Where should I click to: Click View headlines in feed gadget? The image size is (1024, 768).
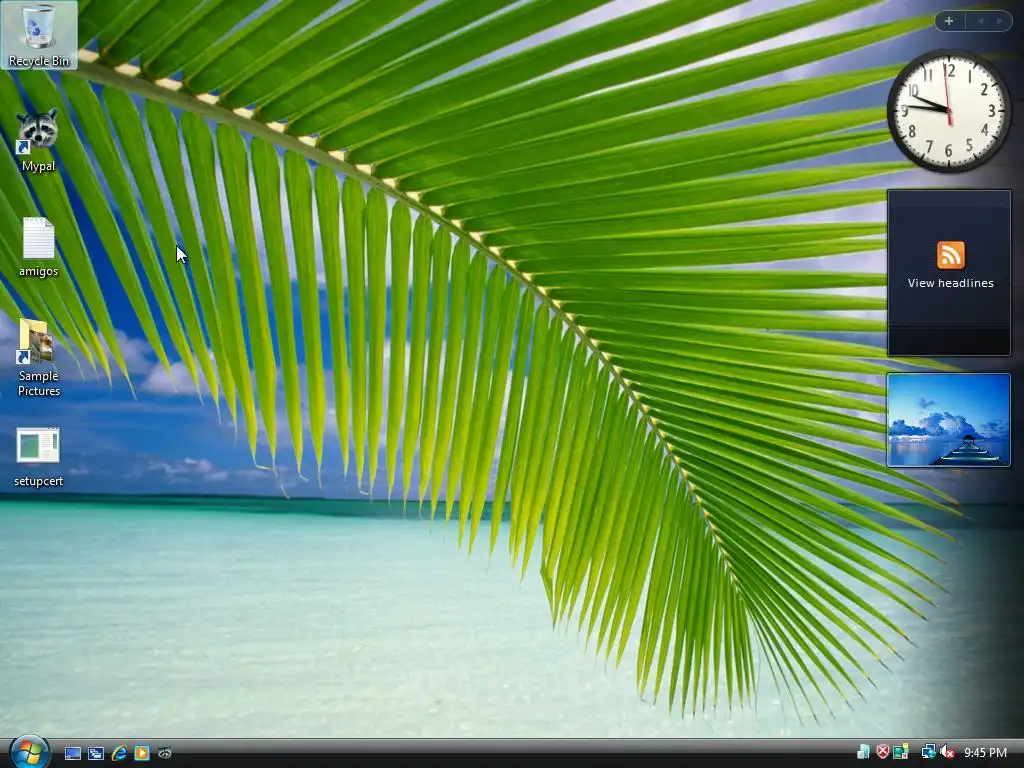(x=950, y=283)
